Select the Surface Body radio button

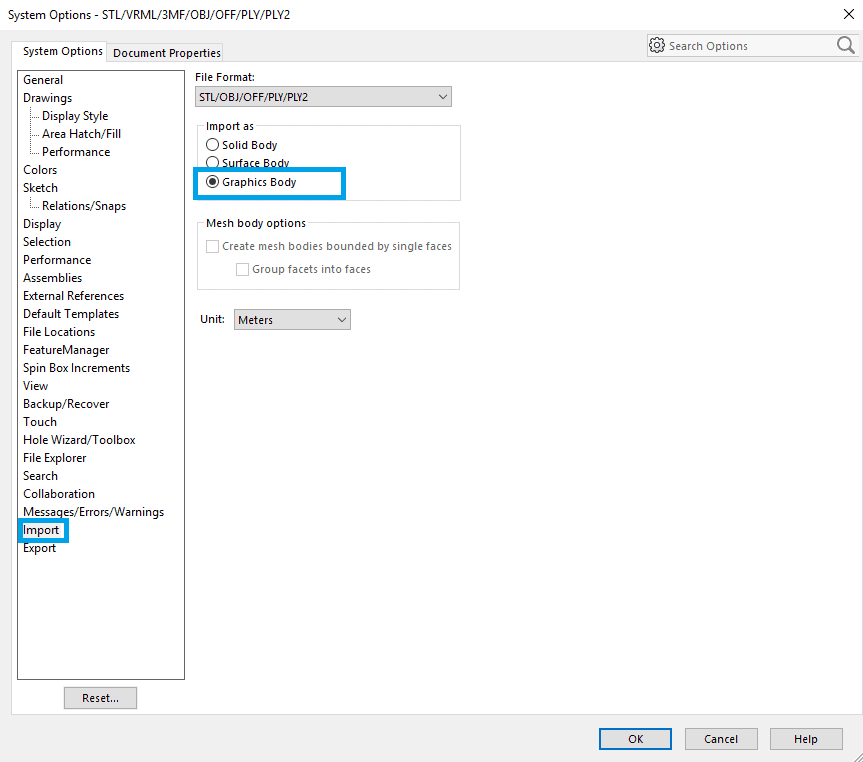tap(212, 162)
